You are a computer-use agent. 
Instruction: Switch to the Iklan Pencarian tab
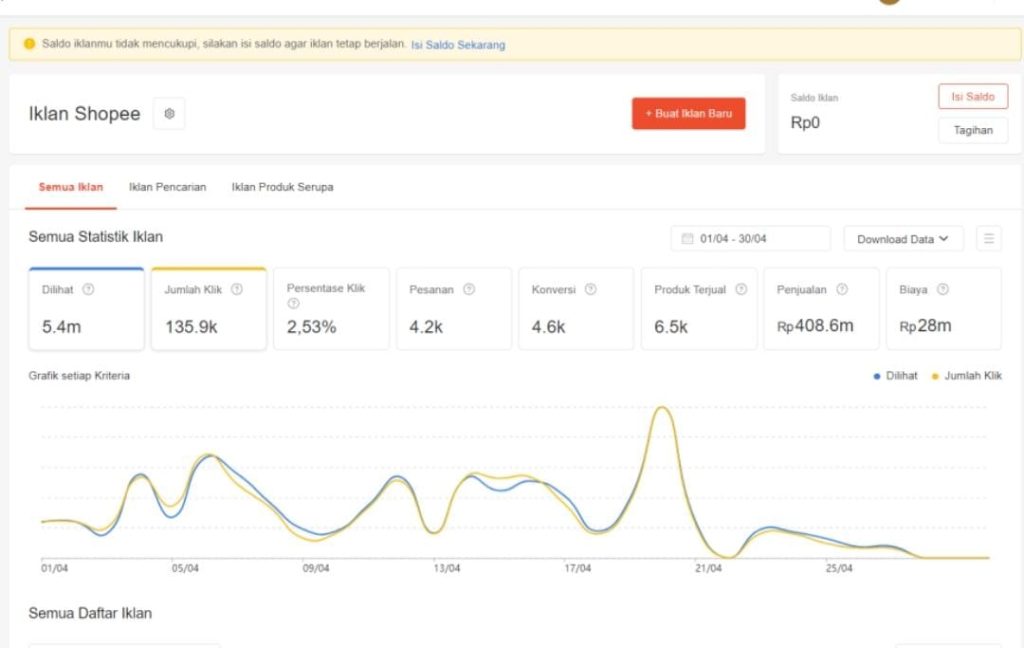167,187
